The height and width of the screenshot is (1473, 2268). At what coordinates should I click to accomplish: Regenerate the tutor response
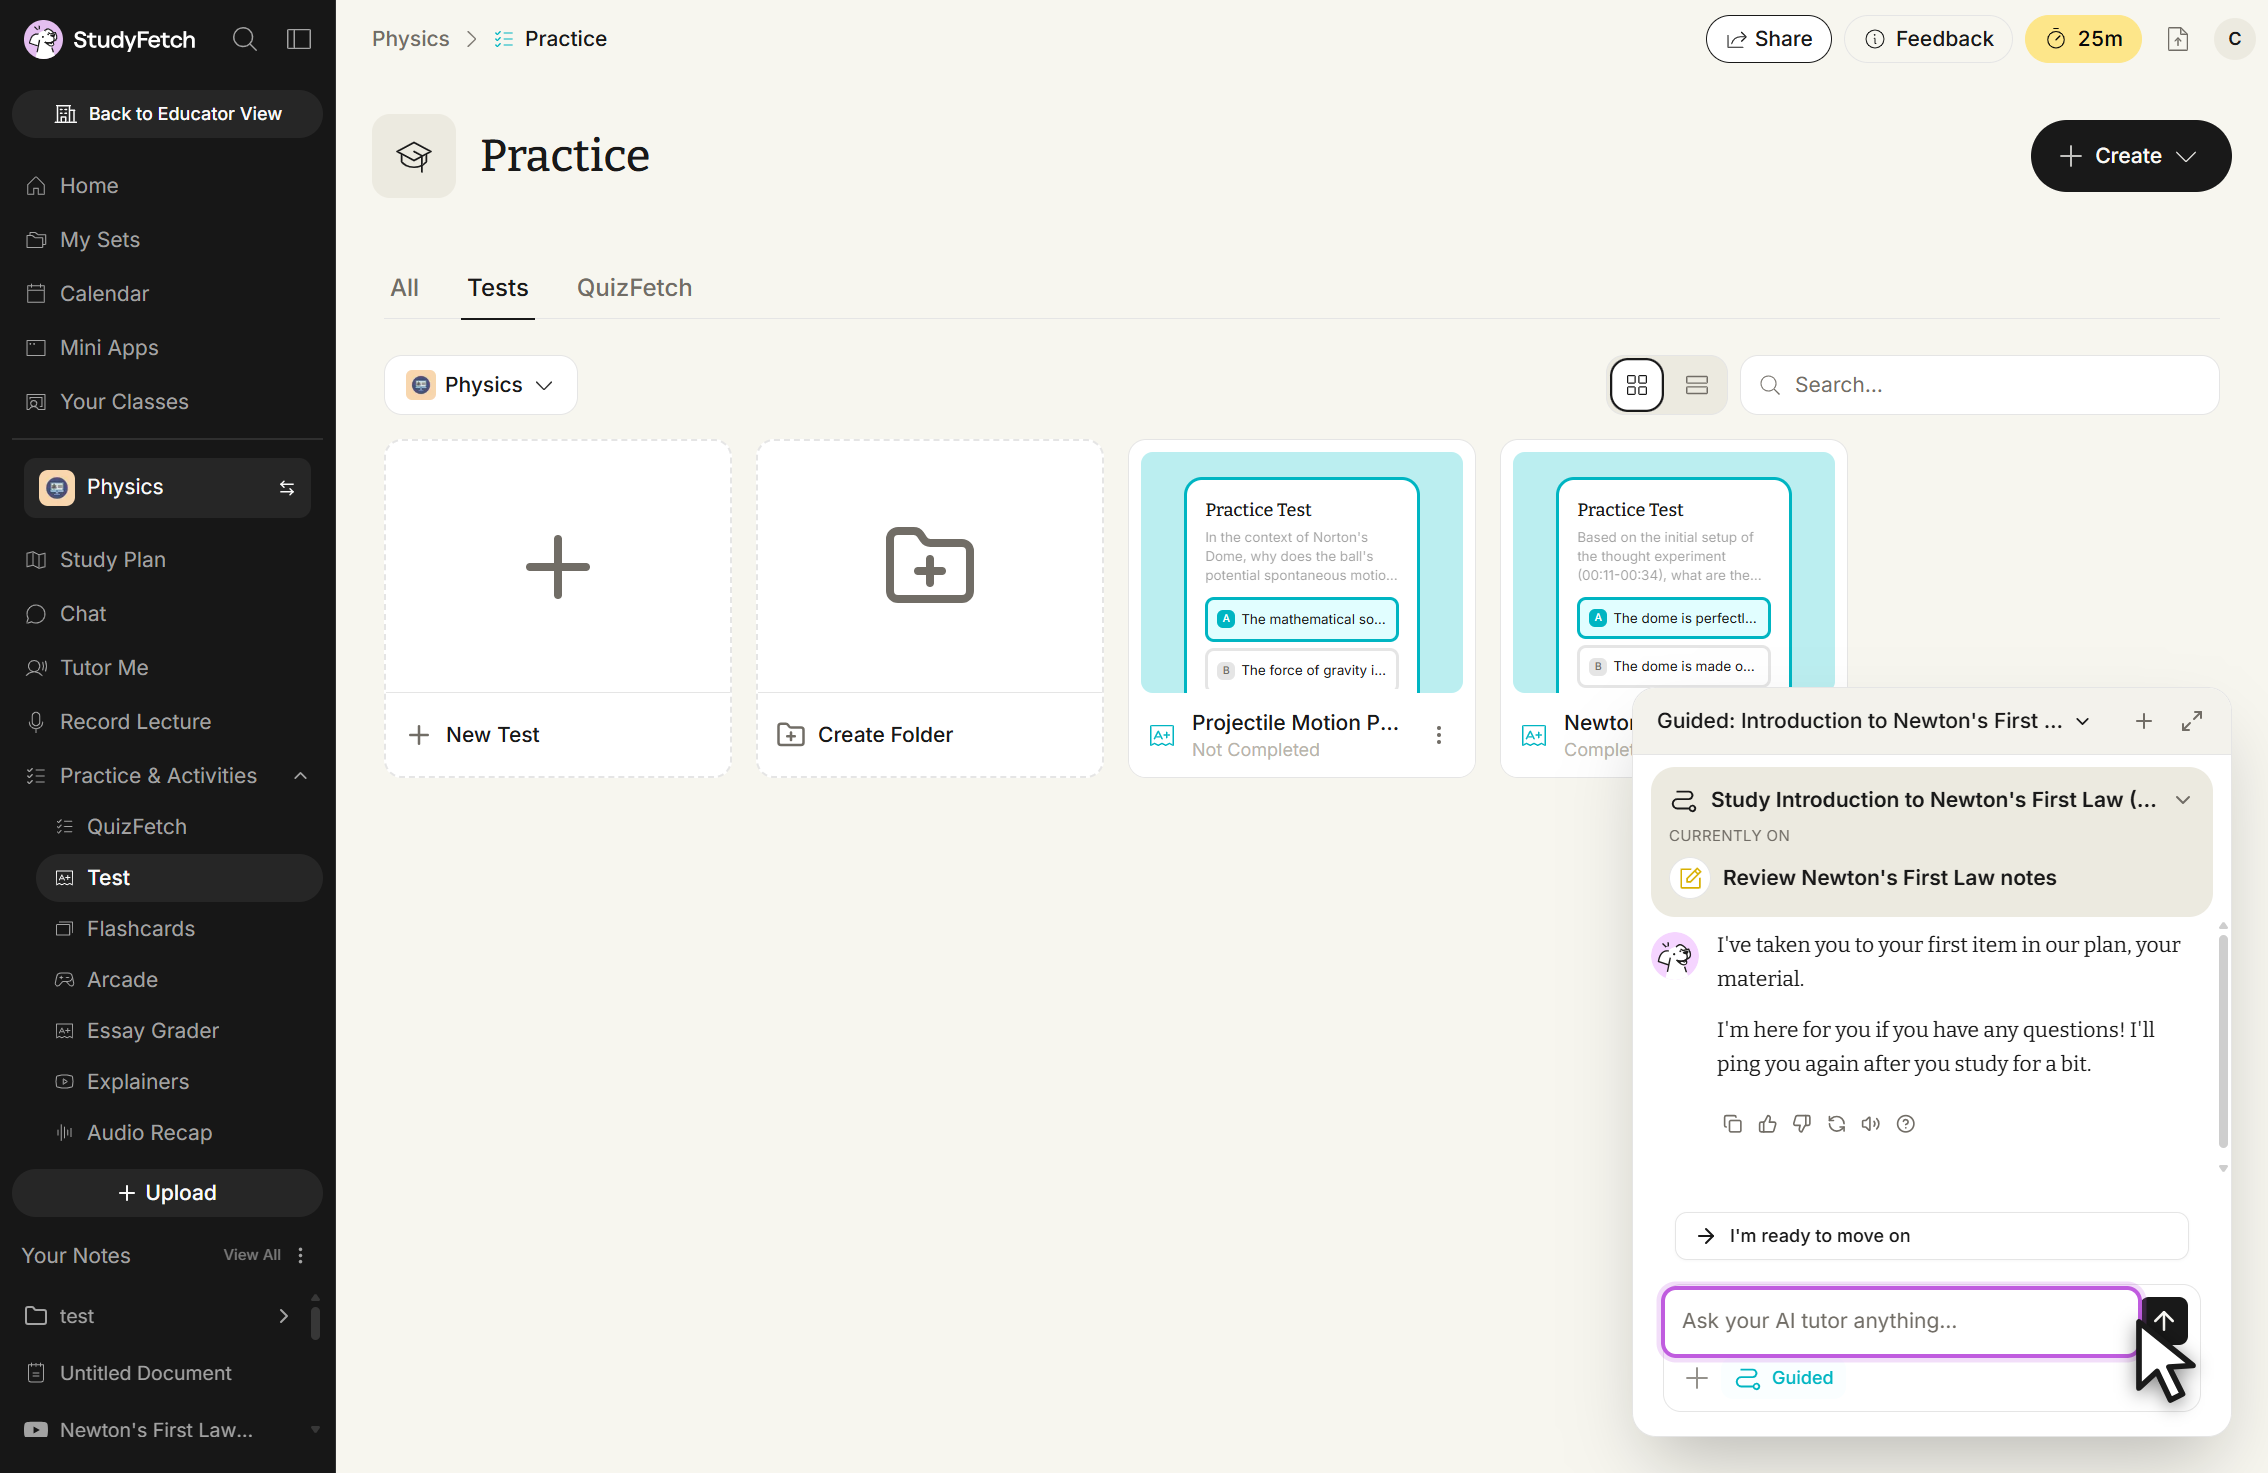pyautogui.click(x=1837, y=1124)
